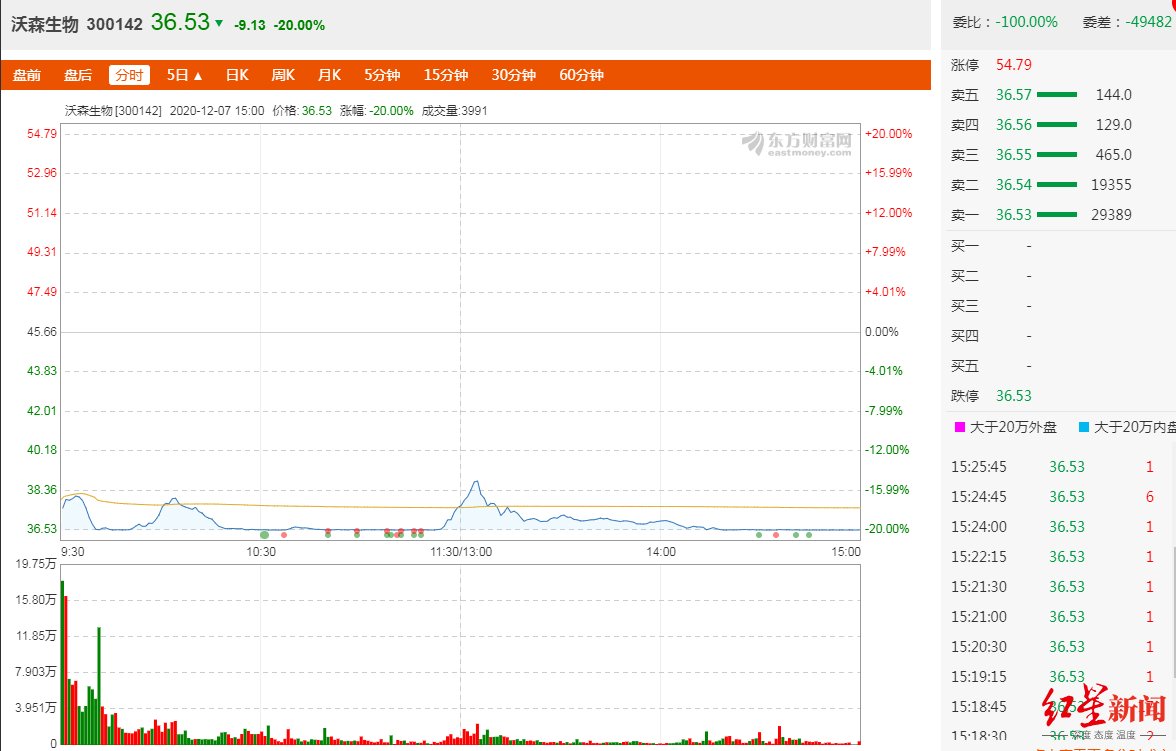The width and height of the screenshot is (1176, 751).
Task: Click the red dot marker just after 10:30
Action: point(284,535)
